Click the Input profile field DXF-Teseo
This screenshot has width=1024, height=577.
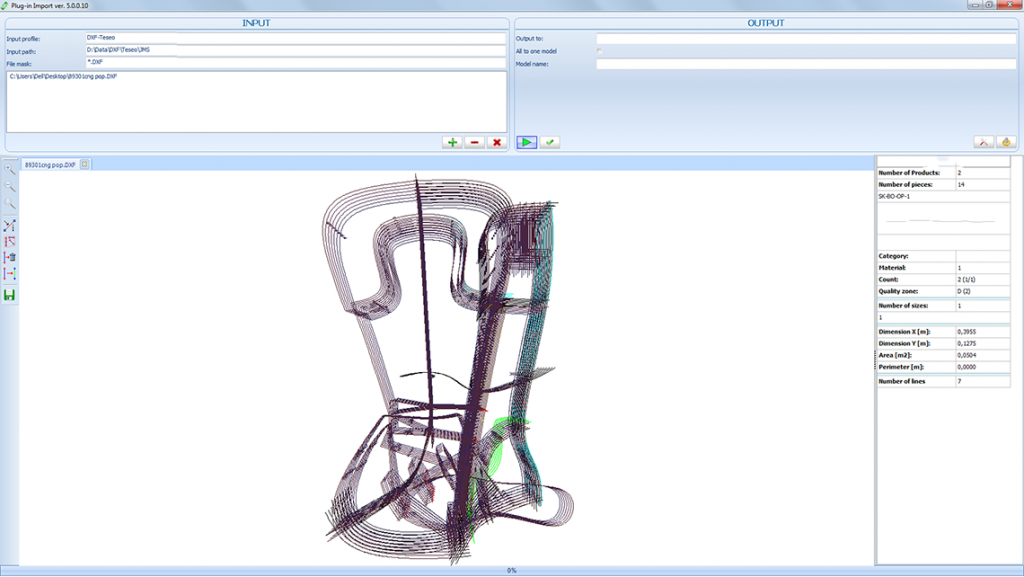[295, 39]
